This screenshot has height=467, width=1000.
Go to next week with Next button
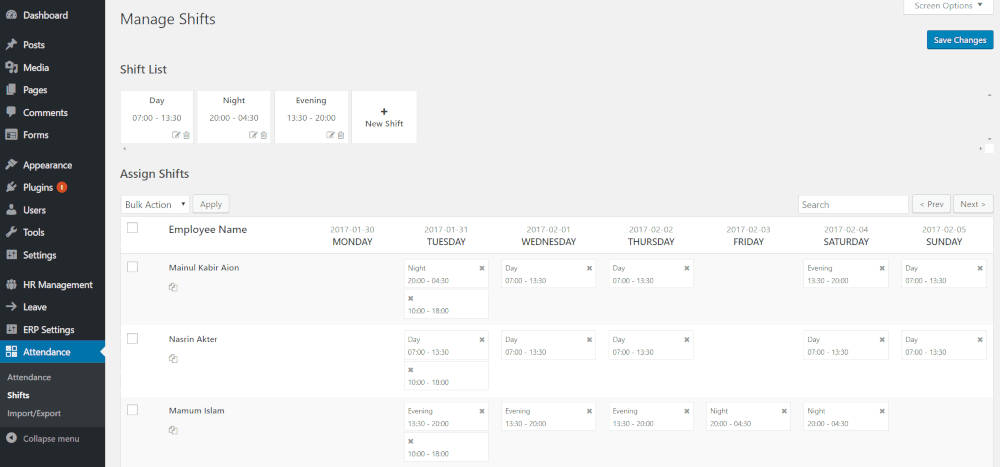pyautogui.click(x=972, y=204)
